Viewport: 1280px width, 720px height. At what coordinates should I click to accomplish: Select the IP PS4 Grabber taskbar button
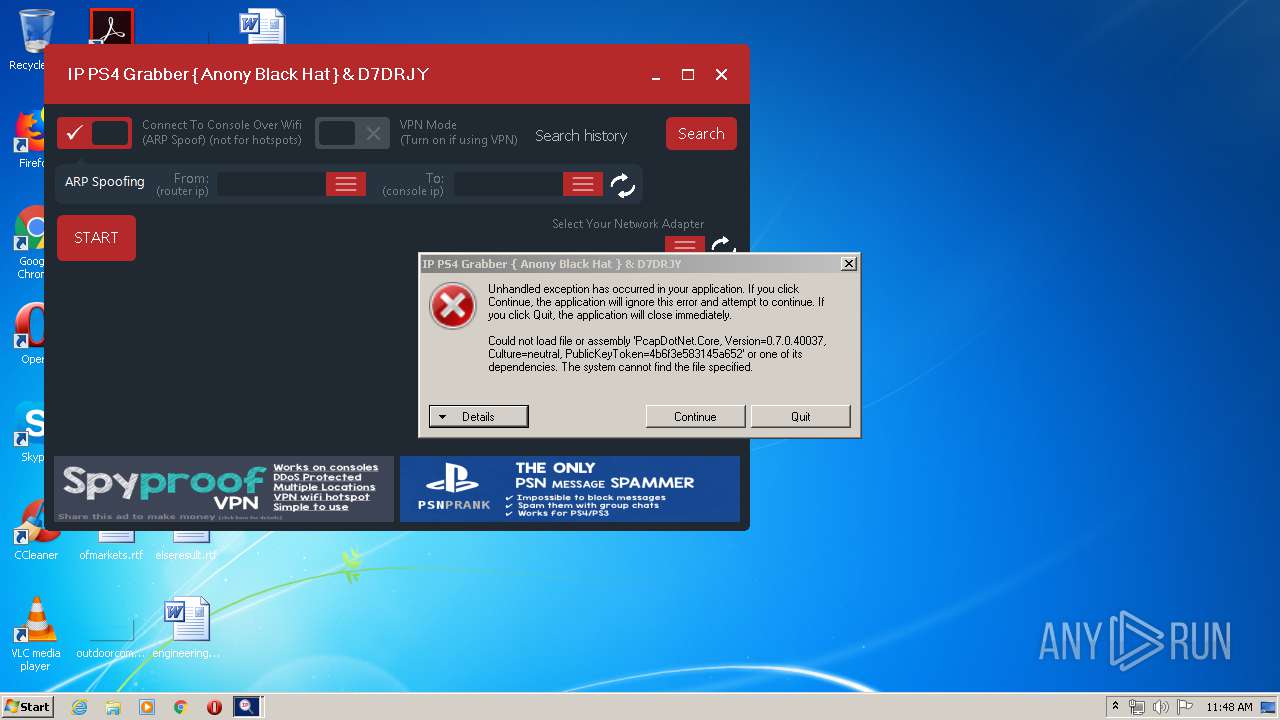(x=247, y=707)
